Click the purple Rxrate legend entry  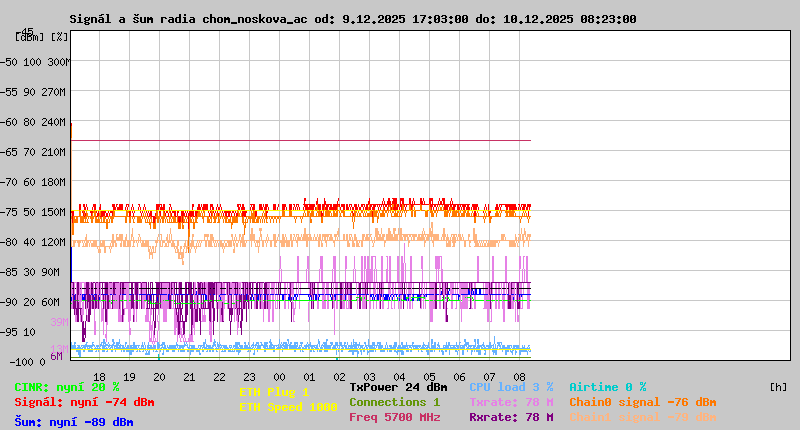pyautogui.click(x=511, y=417)
